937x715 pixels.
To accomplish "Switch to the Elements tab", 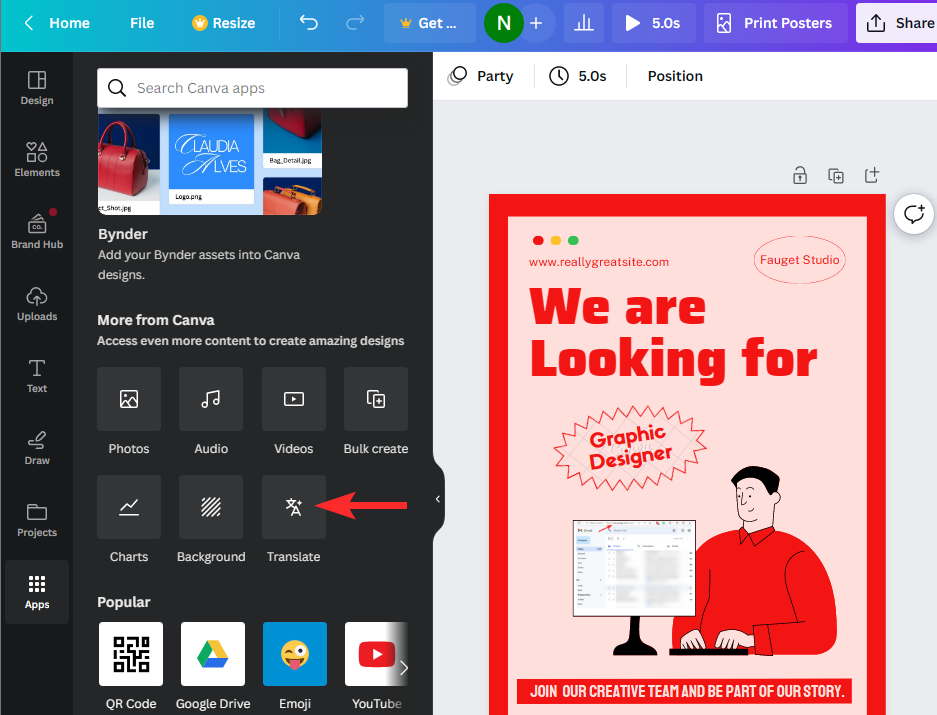I will click(37, 159).
